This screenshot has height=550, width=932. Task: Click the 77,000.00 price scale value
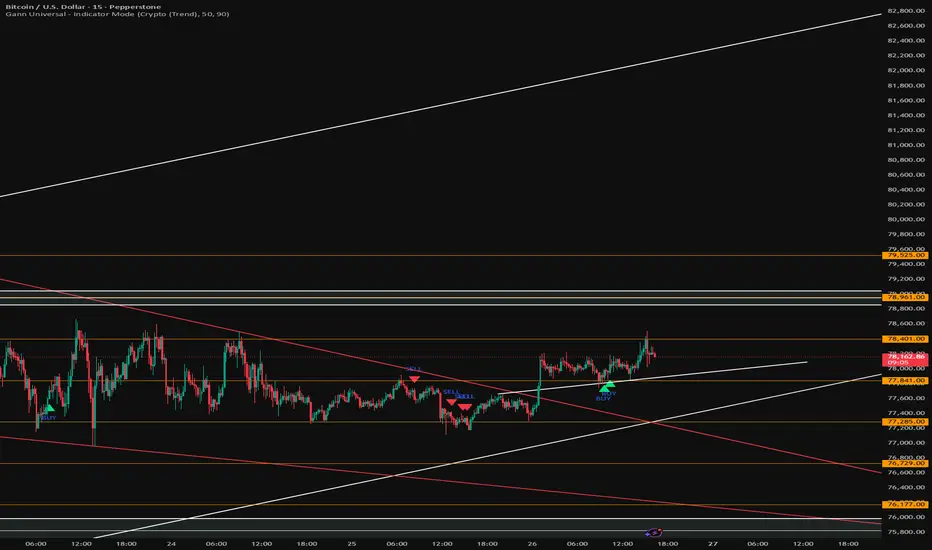(906, 443)
